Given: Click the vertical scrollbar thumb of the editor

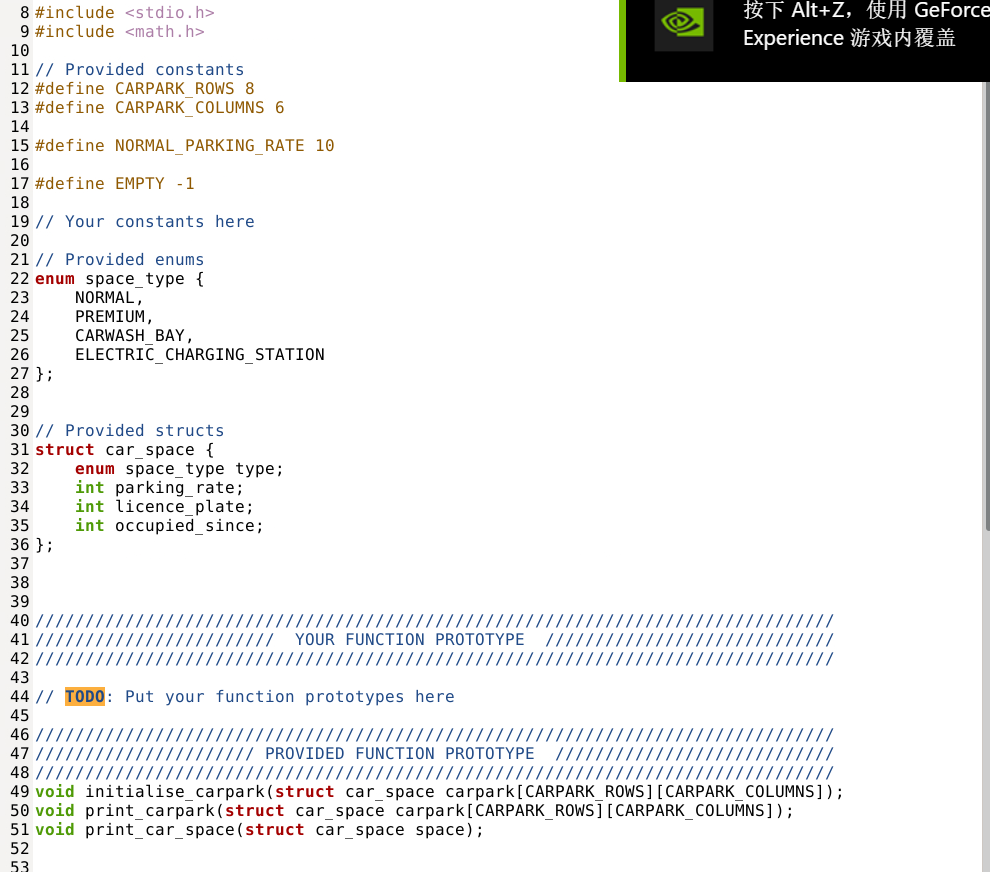Looking at the screenshot, I should [x=986, y=306].
